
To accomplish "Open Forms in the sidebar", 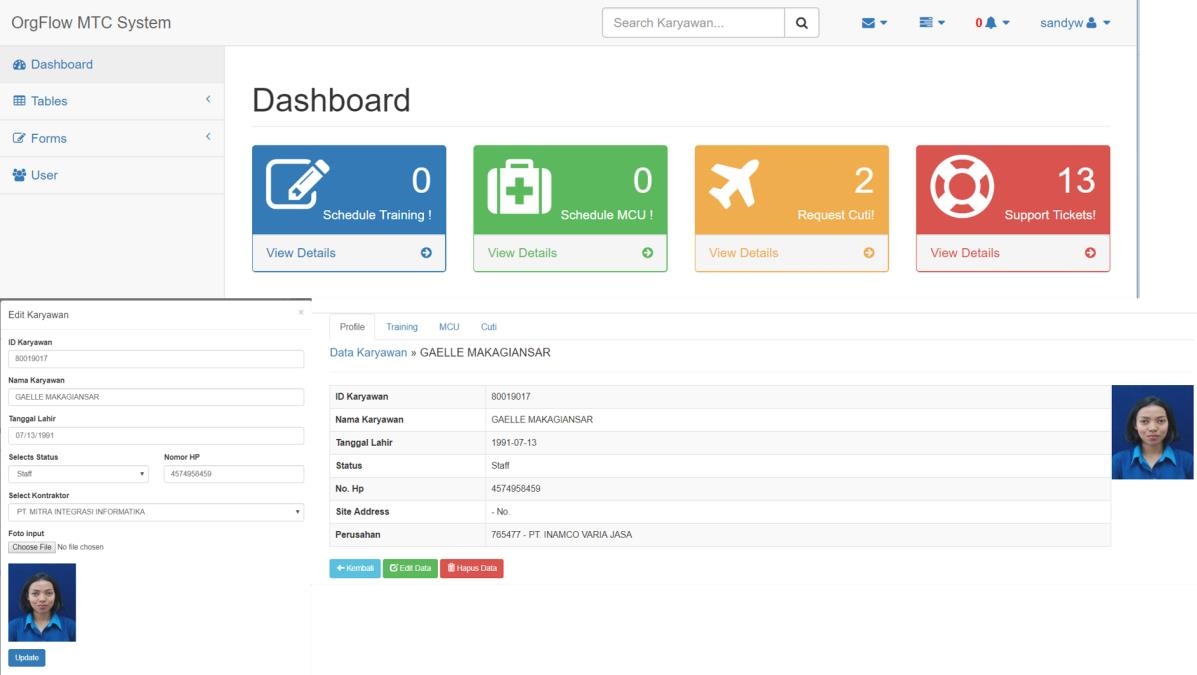I will click(112, 138).
